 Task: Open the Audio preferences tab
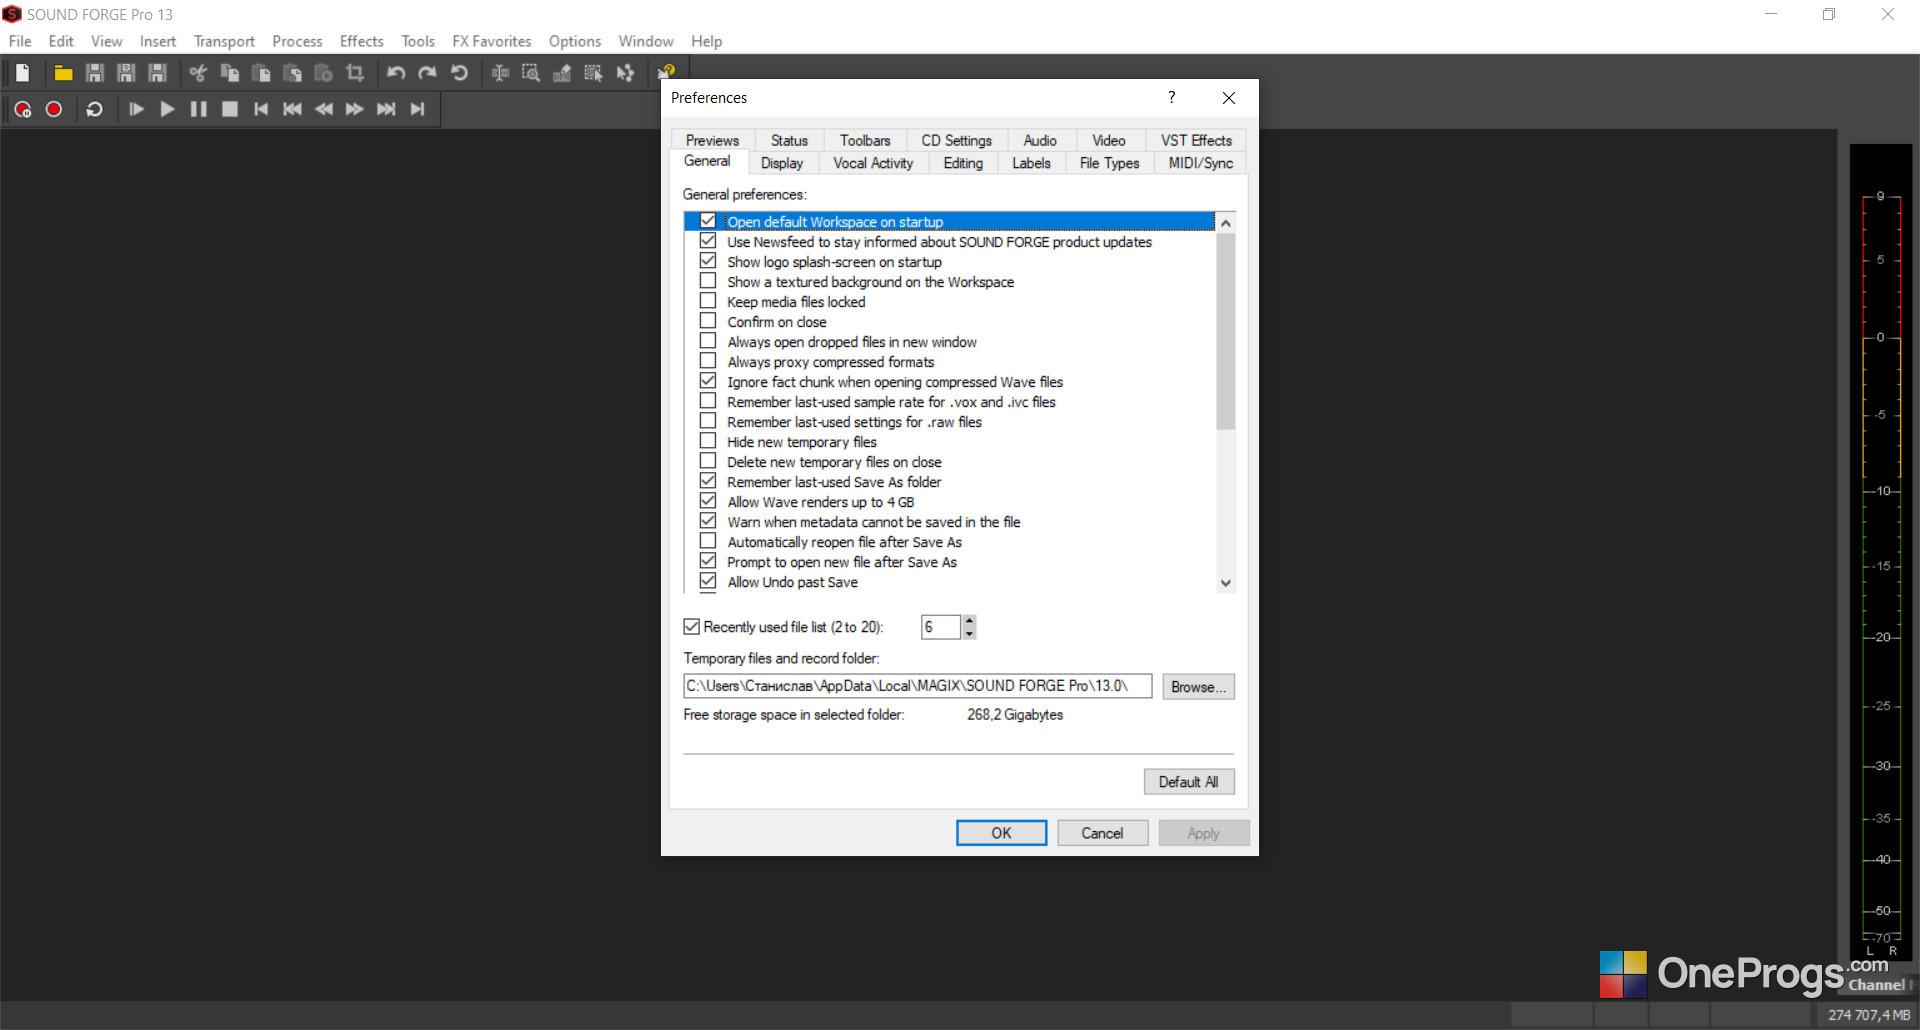pyautogui.click(x=1040, y=140)
